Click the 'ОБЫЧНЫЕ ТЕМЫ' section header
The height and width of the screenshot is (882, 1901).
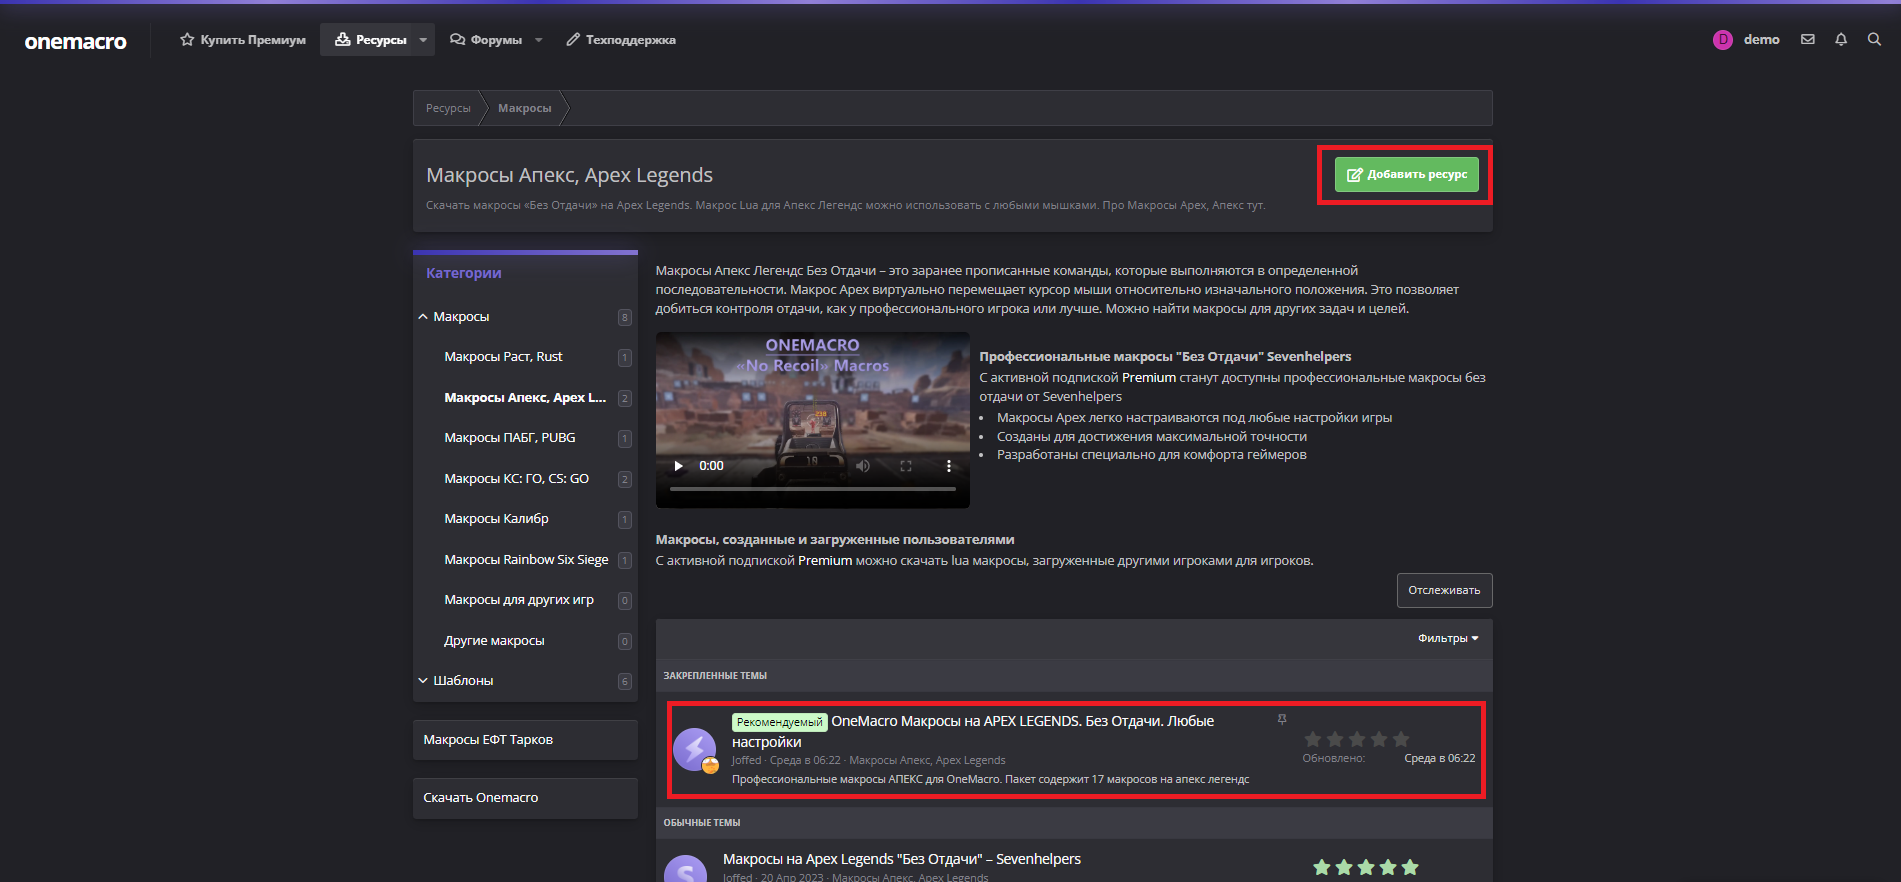click(702, 823)
